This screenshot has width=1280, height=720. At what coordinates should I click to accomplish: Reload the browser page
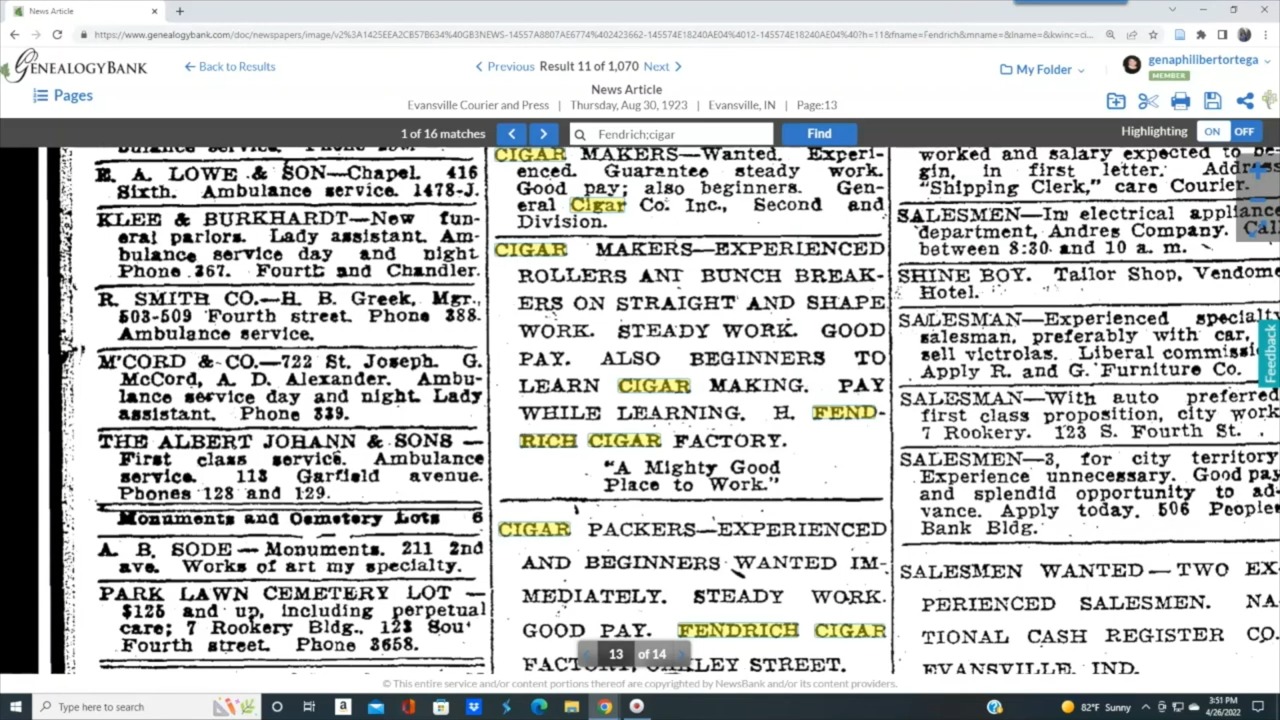pos(57,35)
